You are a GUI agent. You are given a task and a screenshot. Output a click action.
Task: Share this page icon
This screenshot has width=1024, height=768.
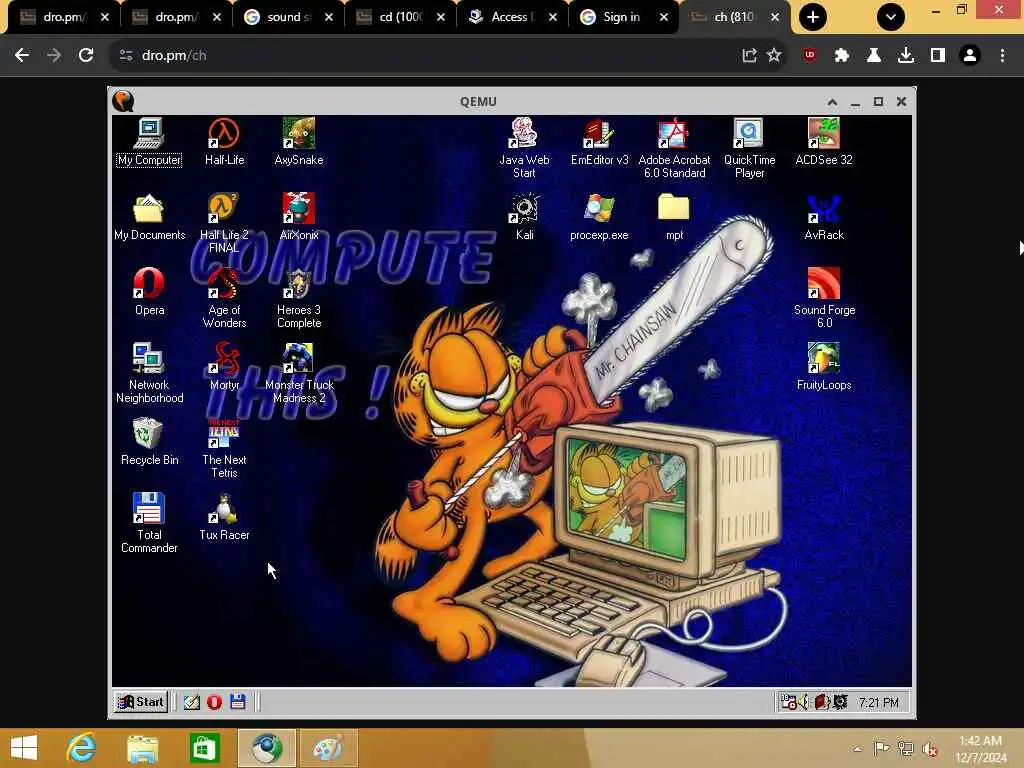749,56
